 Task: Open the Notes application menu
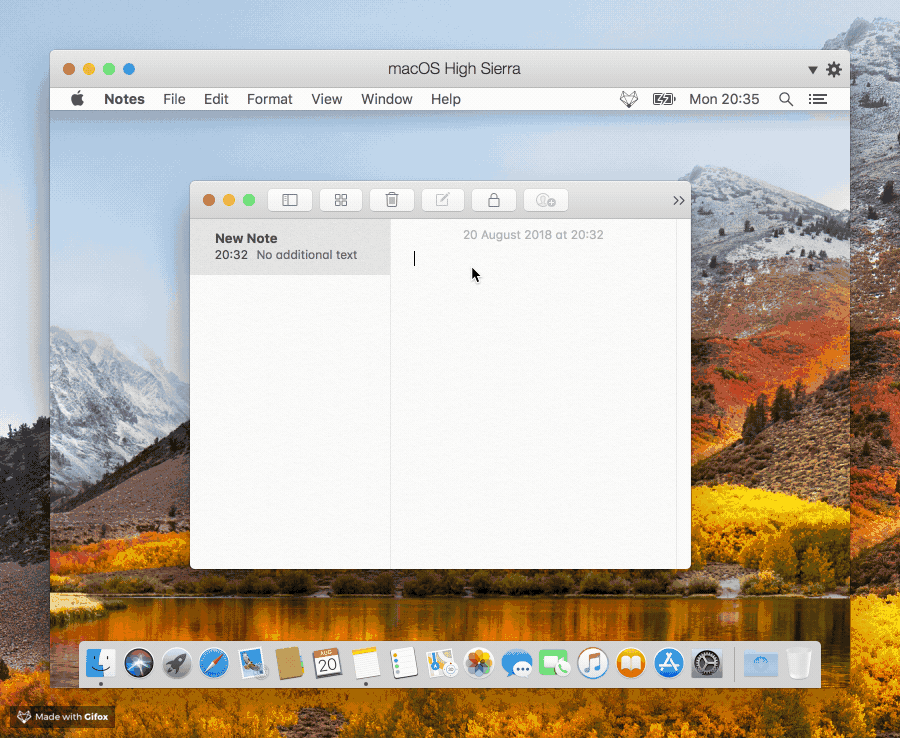[x=124, y=99]
